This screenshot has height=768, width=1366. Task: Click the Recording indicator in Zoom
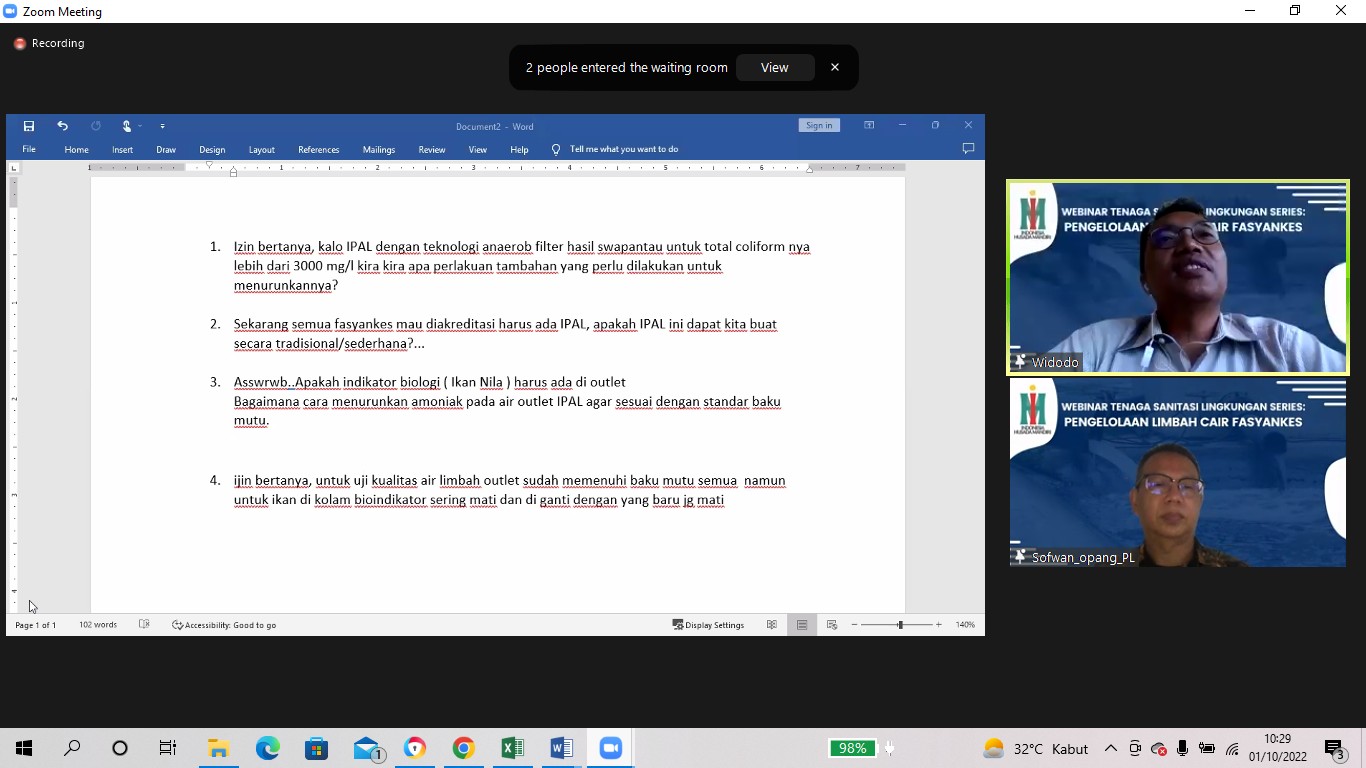[x=49, y=43]
